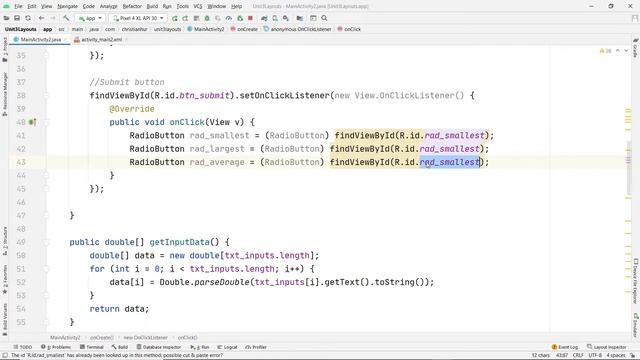Open the Build Variants side panel
Image resolution: width=640 pixels, height=360 pixels.
pos(4,319)
